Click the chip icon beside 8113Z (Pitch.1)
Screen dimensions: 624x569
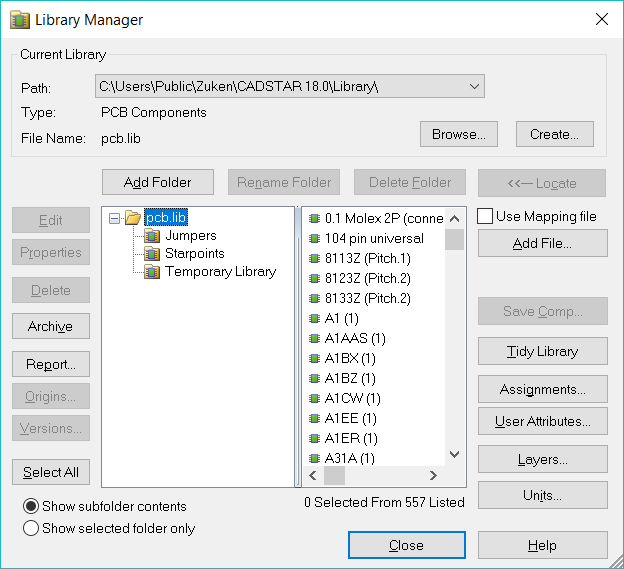coord(314,259)
